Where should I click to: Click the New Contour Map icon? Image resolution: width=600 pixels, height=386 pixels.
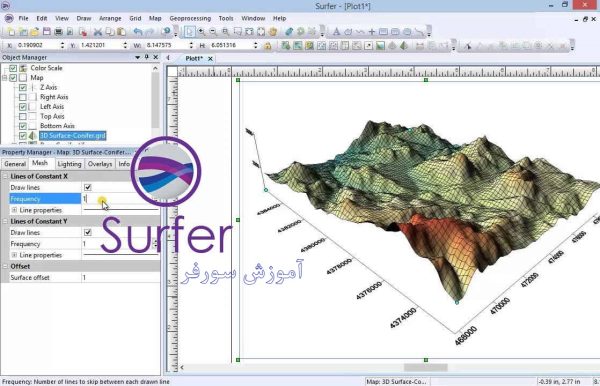click(x=297, y=46)
